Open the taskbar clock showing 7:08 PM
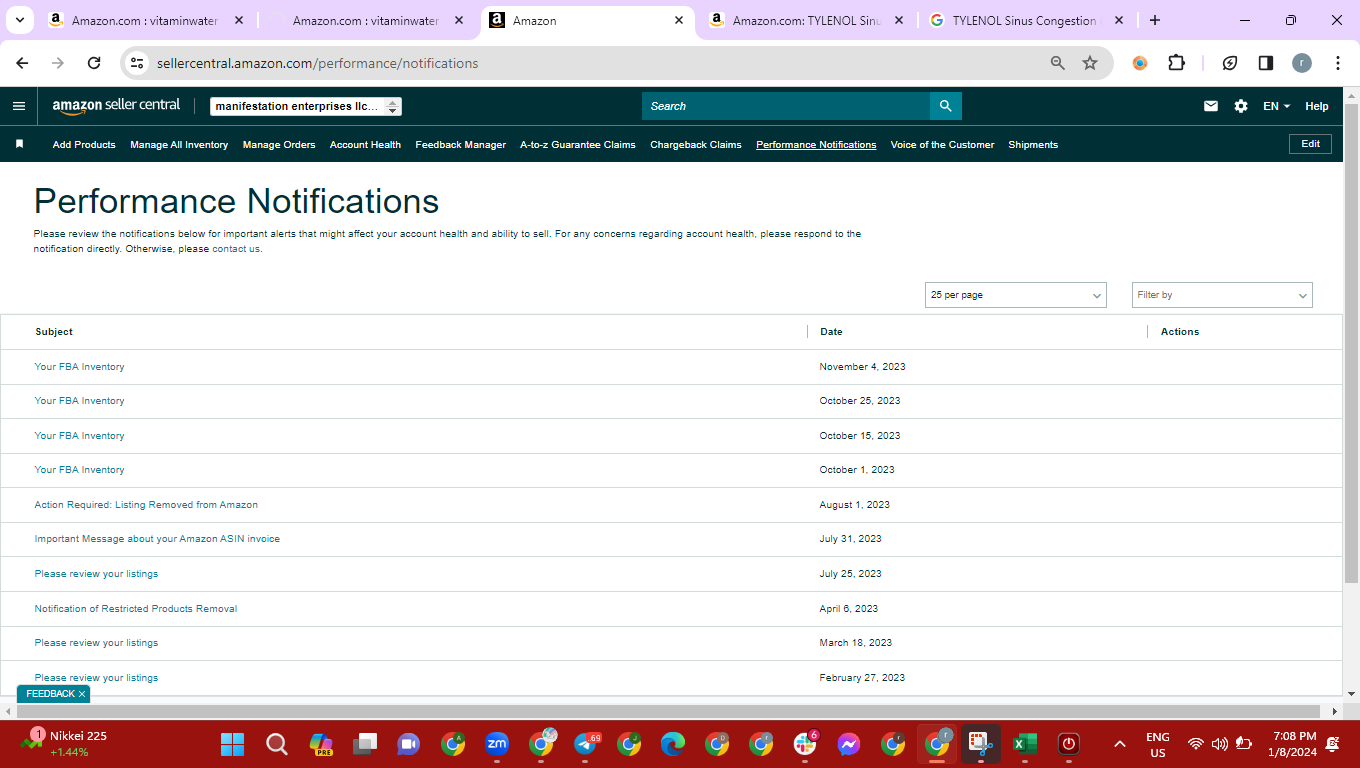Viewport: 1360px width, 768px height. tap(1295, 744)
